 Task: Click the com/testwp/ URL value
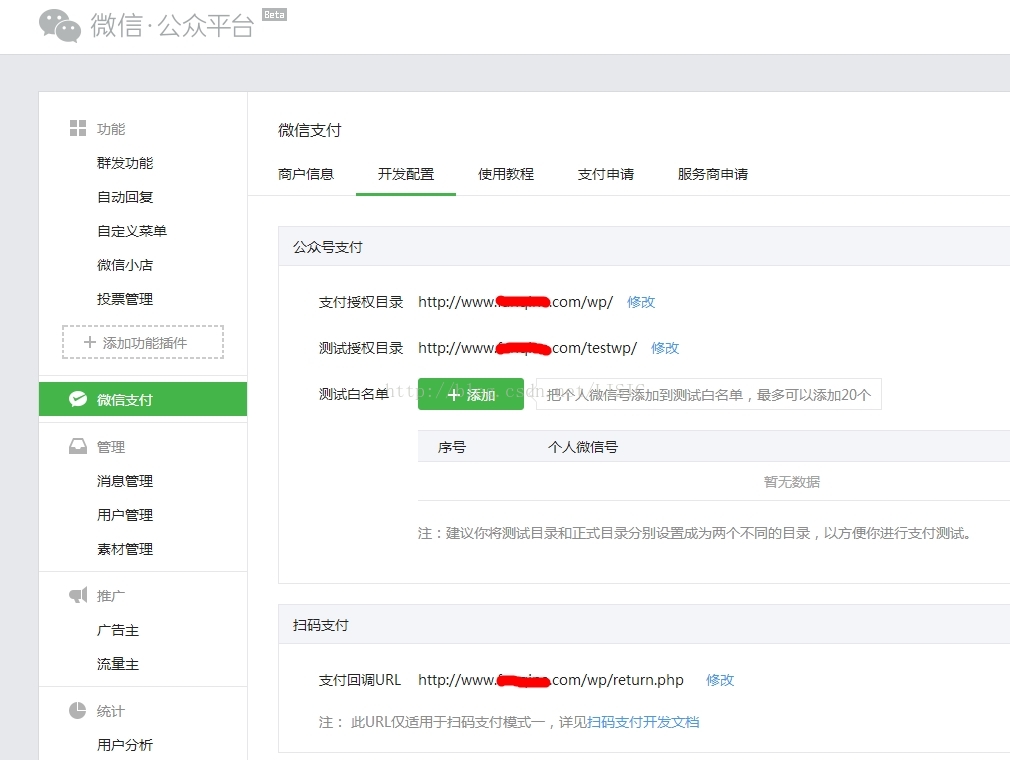528,348
